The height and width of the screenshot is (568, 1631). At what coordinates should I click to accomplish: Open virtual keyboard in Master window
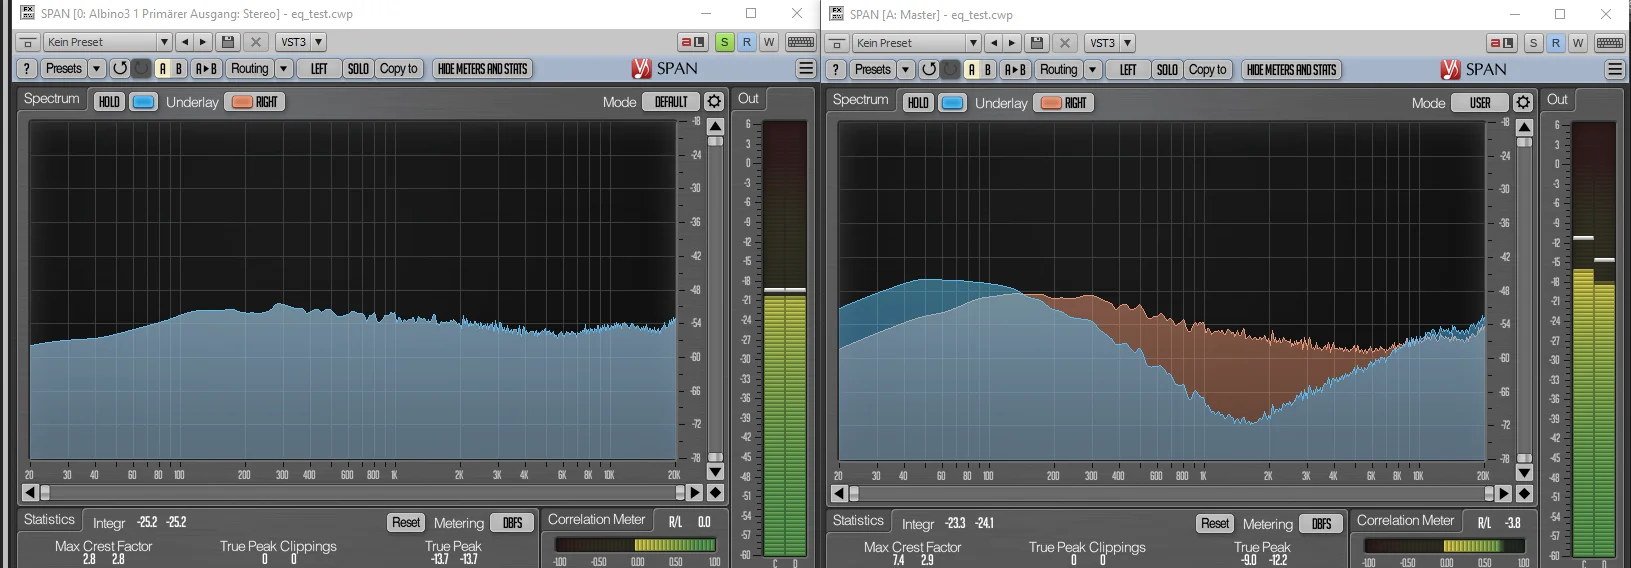(1610, 43)
